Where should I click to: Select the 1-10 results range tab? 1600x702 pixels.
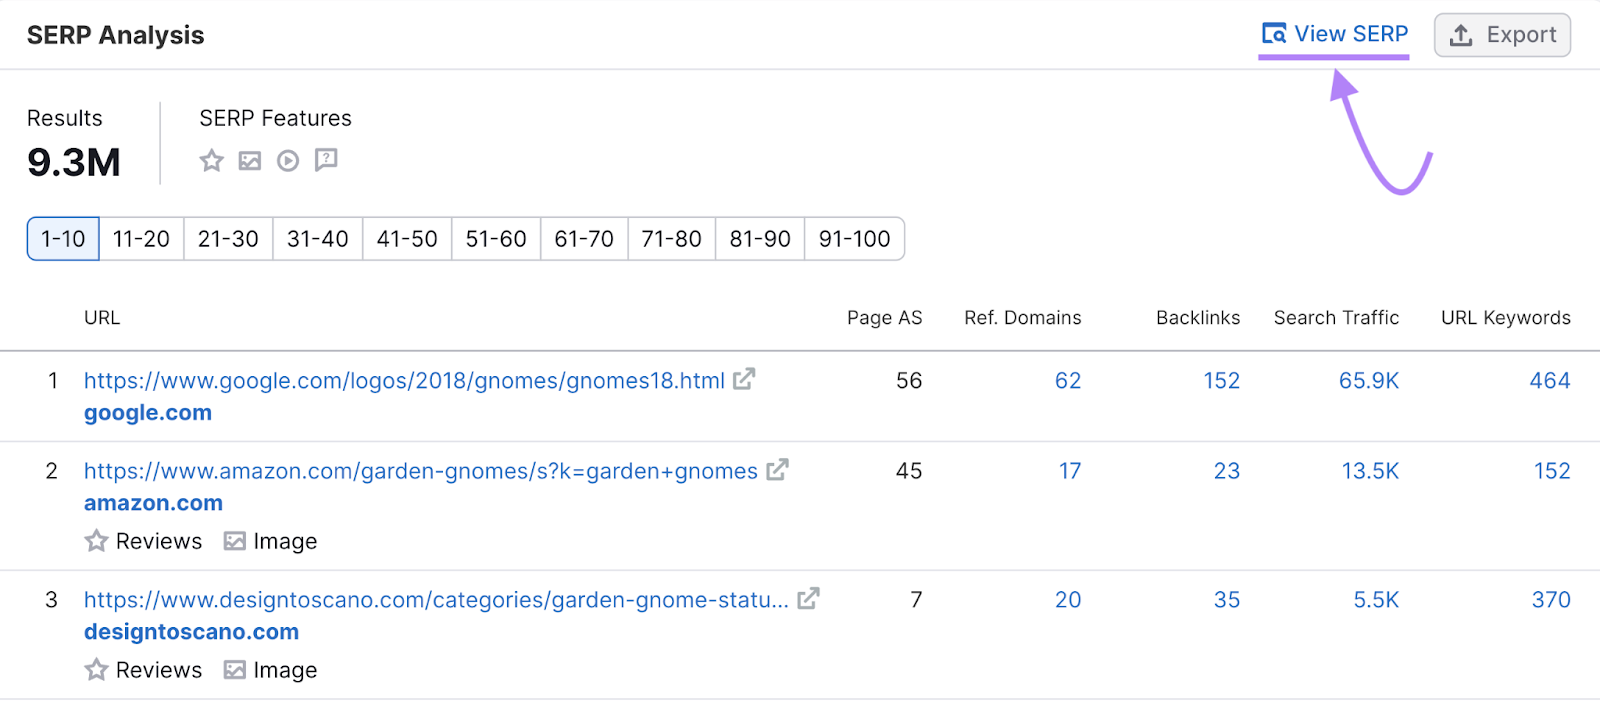click(x=63, y=239)
